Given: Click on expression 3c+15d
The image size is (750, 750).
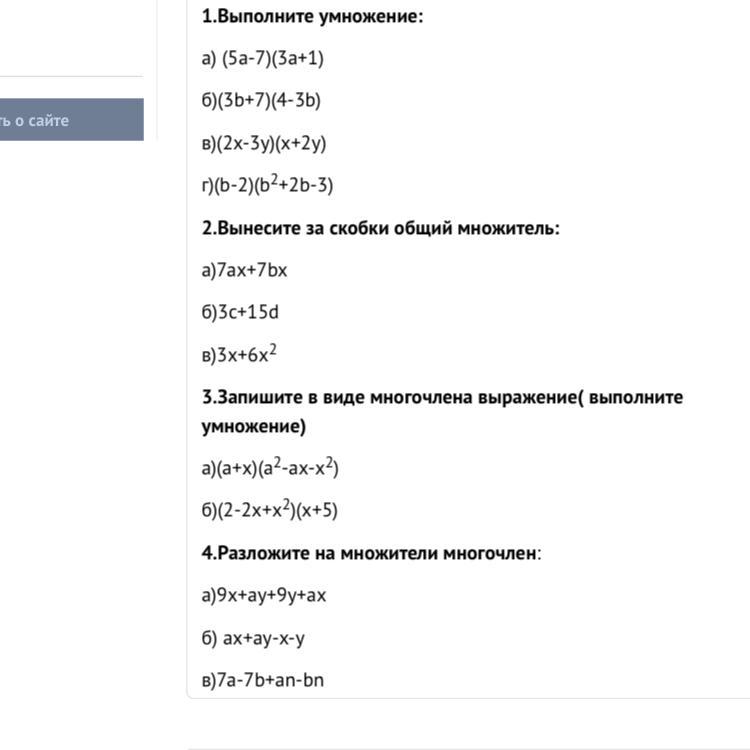Looking at the screenshot, I should tap(248, 312).
